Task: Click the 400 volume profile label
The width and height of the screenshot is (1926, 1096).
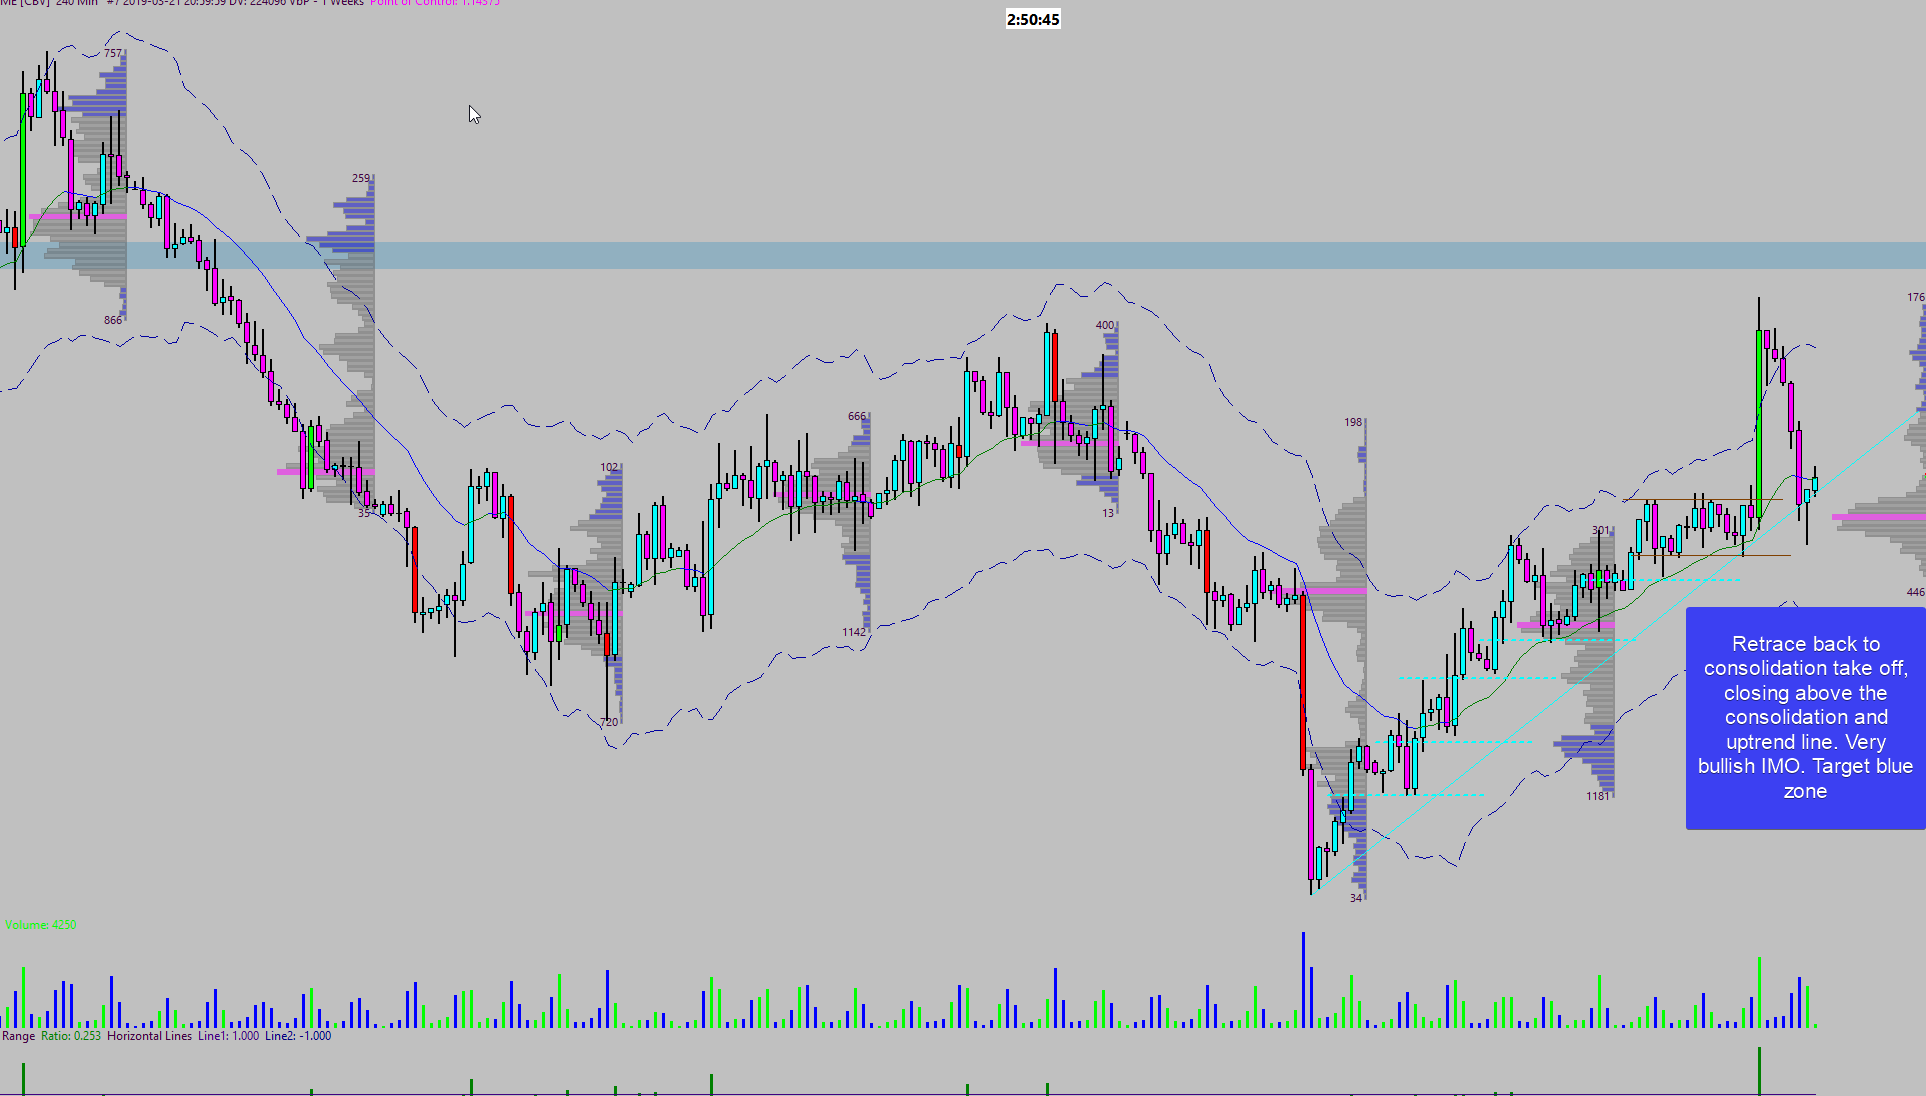Action: point(1105,325)
